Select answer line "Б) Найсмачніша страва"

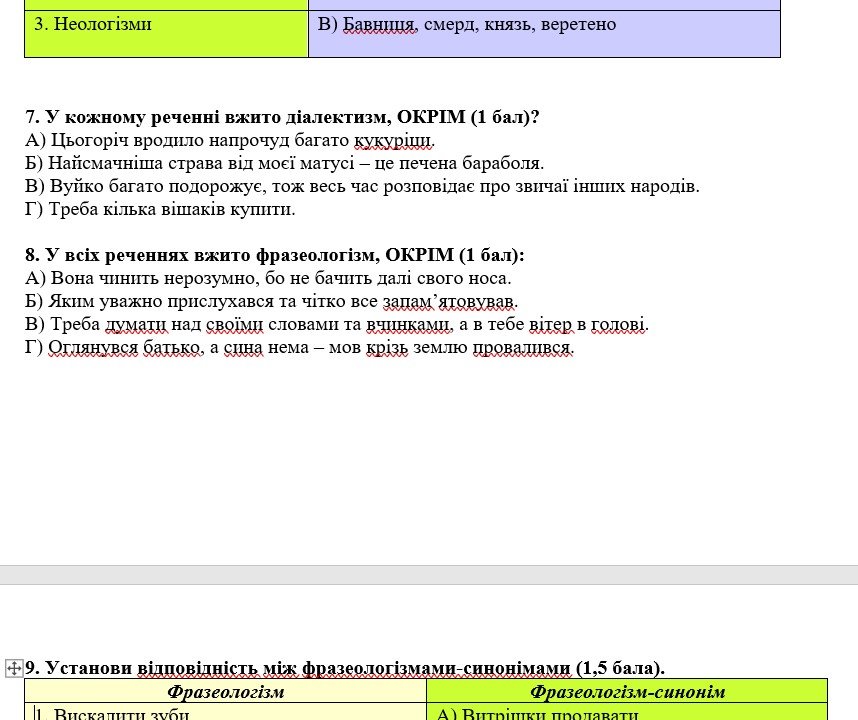(x=284, y=163)
